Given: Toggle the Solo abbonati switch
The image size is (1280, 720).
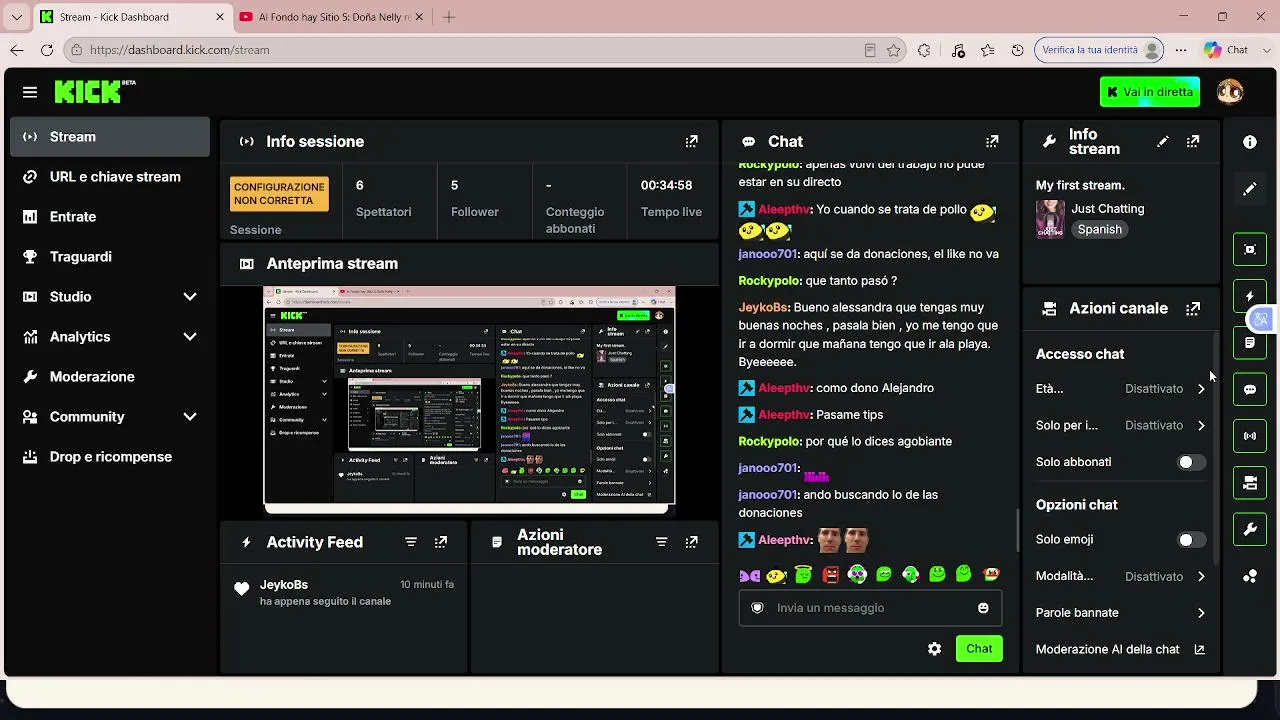Looking at the screenshot, I should [1191, 462].
